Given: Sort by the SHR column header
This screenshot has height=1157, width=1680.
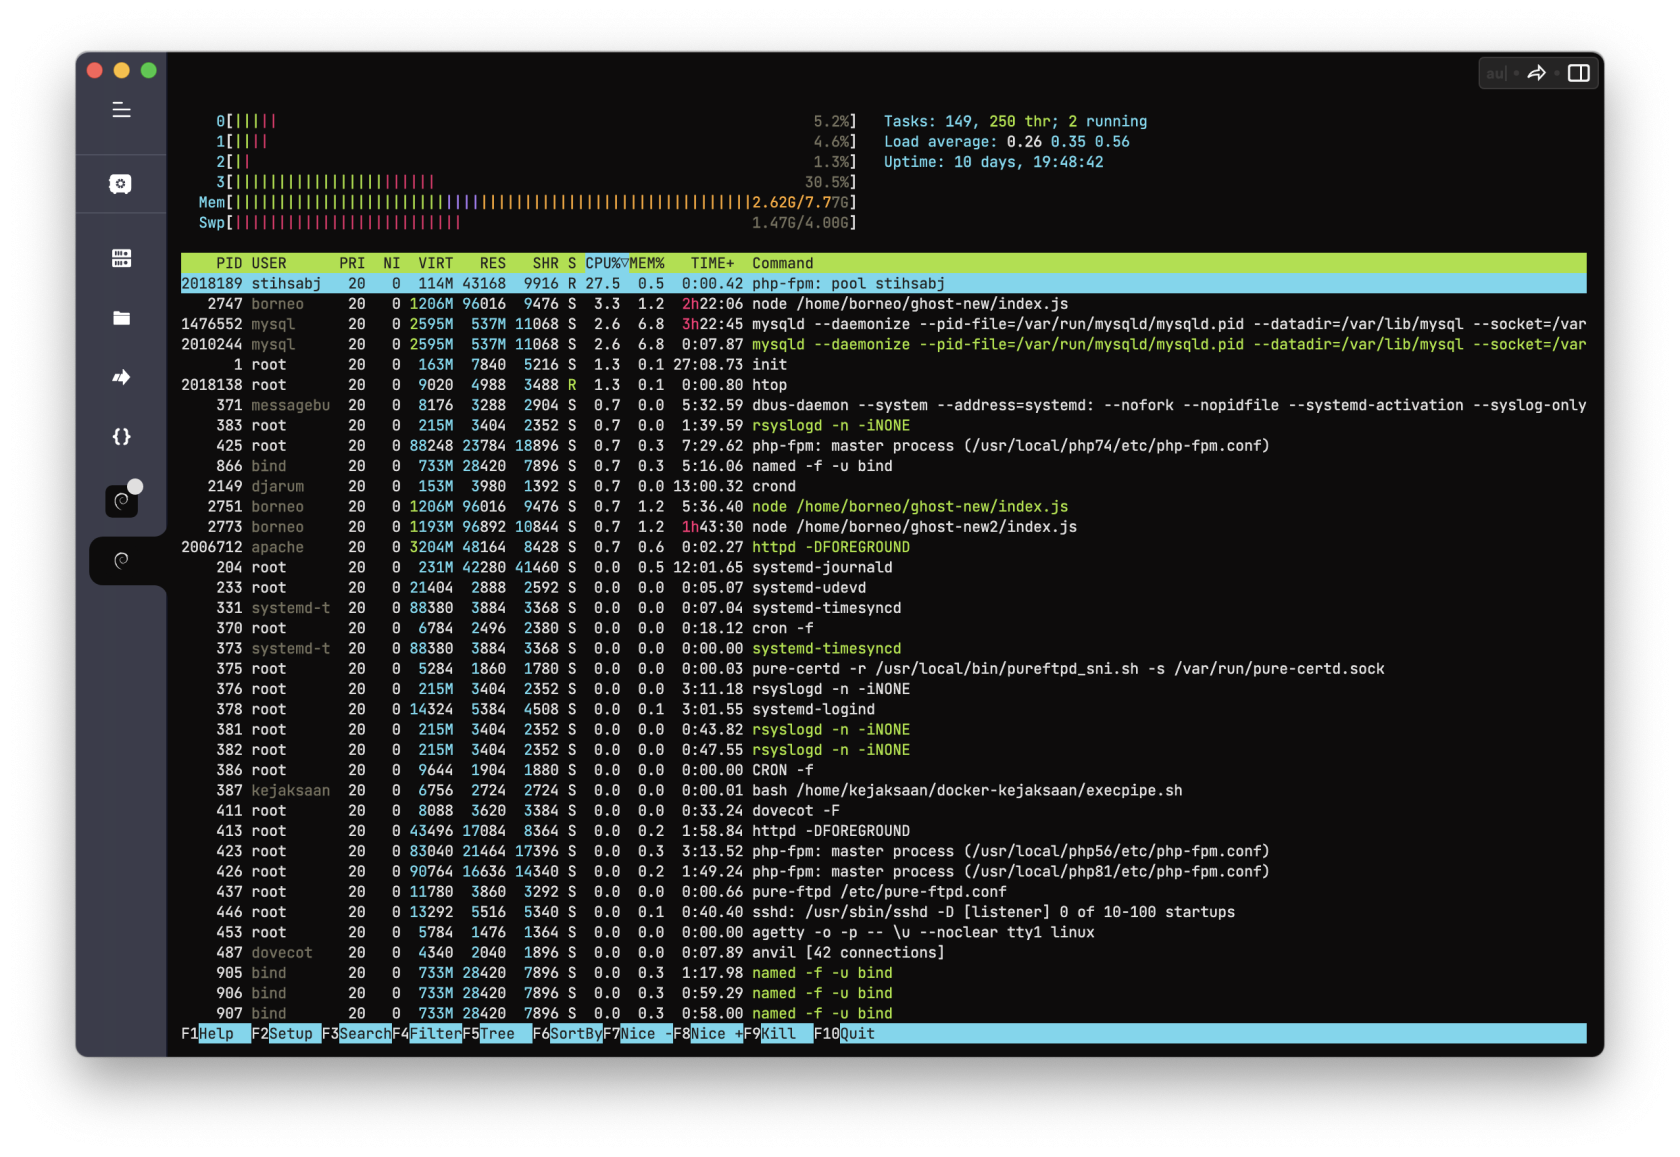Looking at the screenshot, I should (546, 264).
